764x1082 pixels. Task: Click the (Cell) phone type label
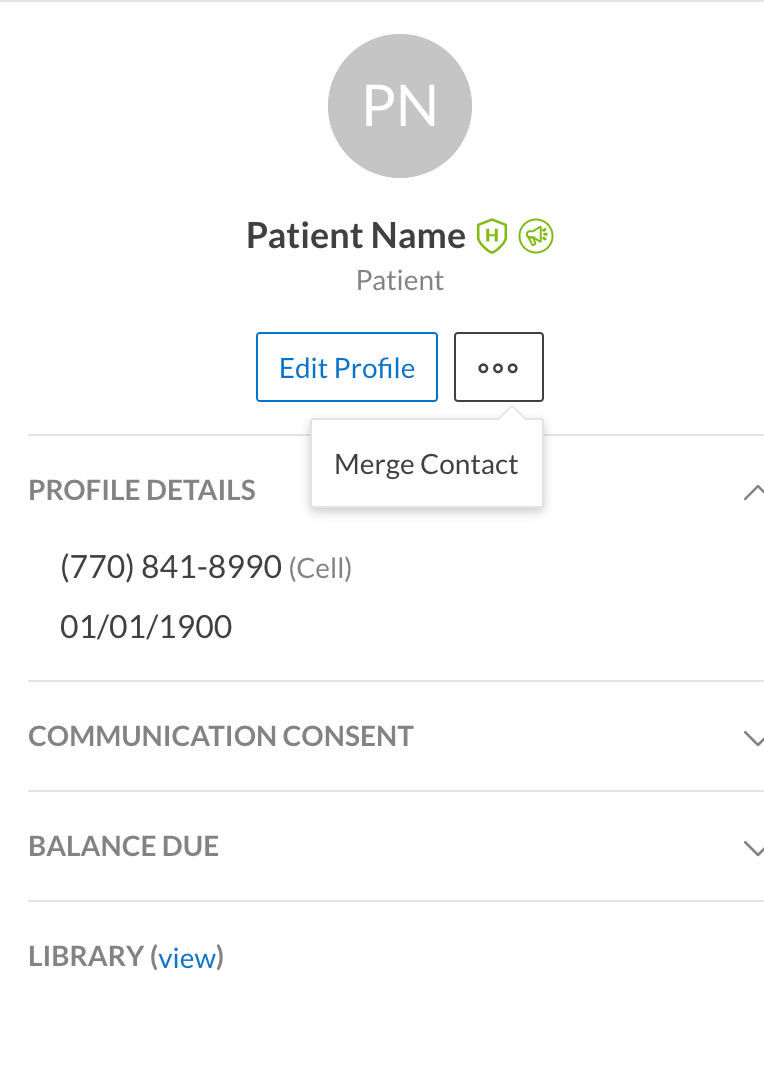click(320, 569)
